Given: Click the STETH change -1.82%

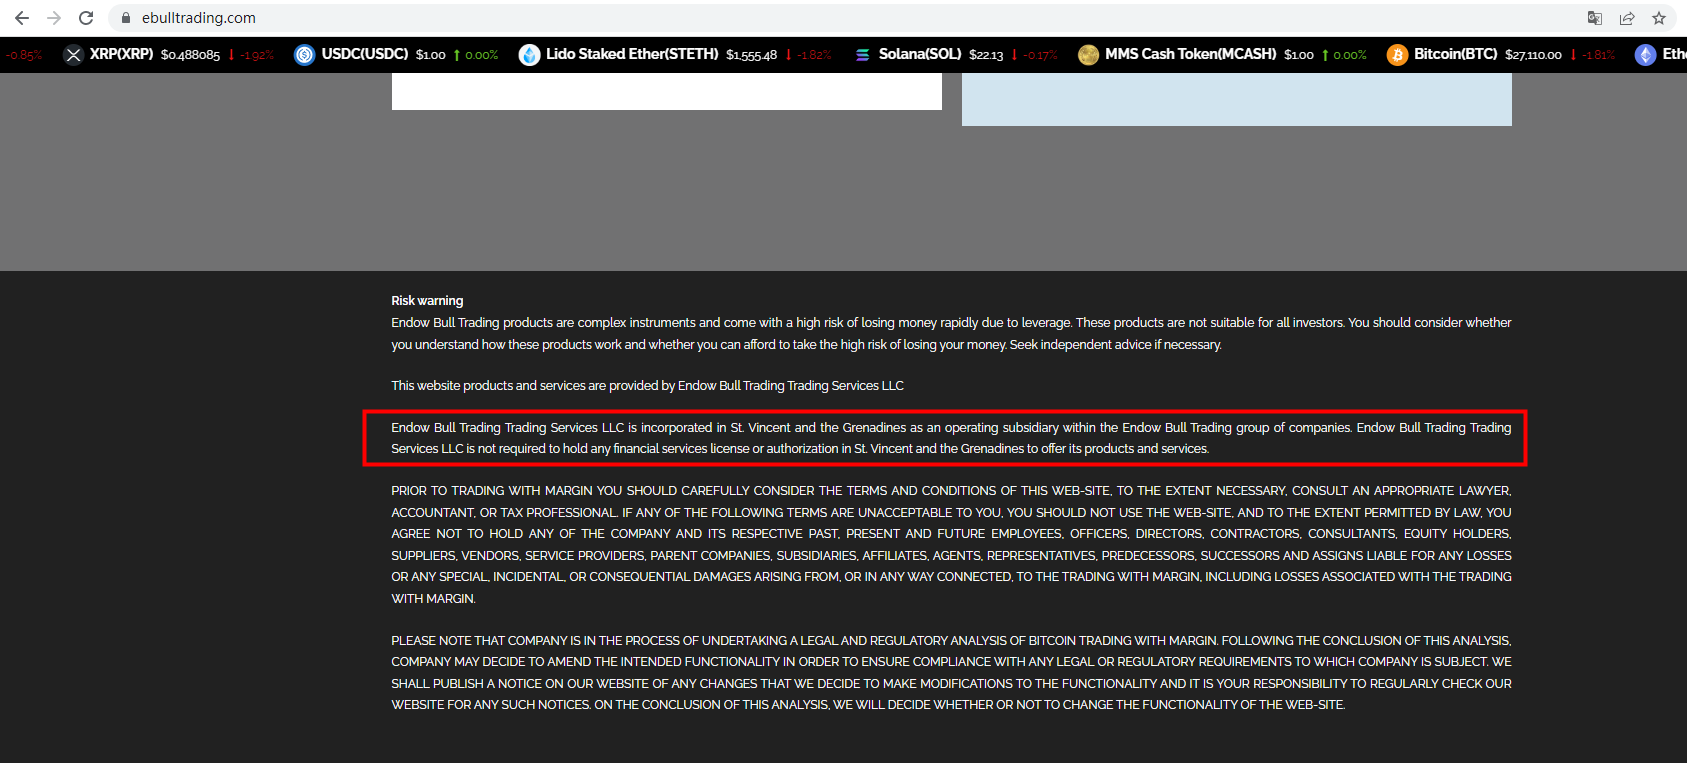Looking at the screenshot, I should 810,55.
